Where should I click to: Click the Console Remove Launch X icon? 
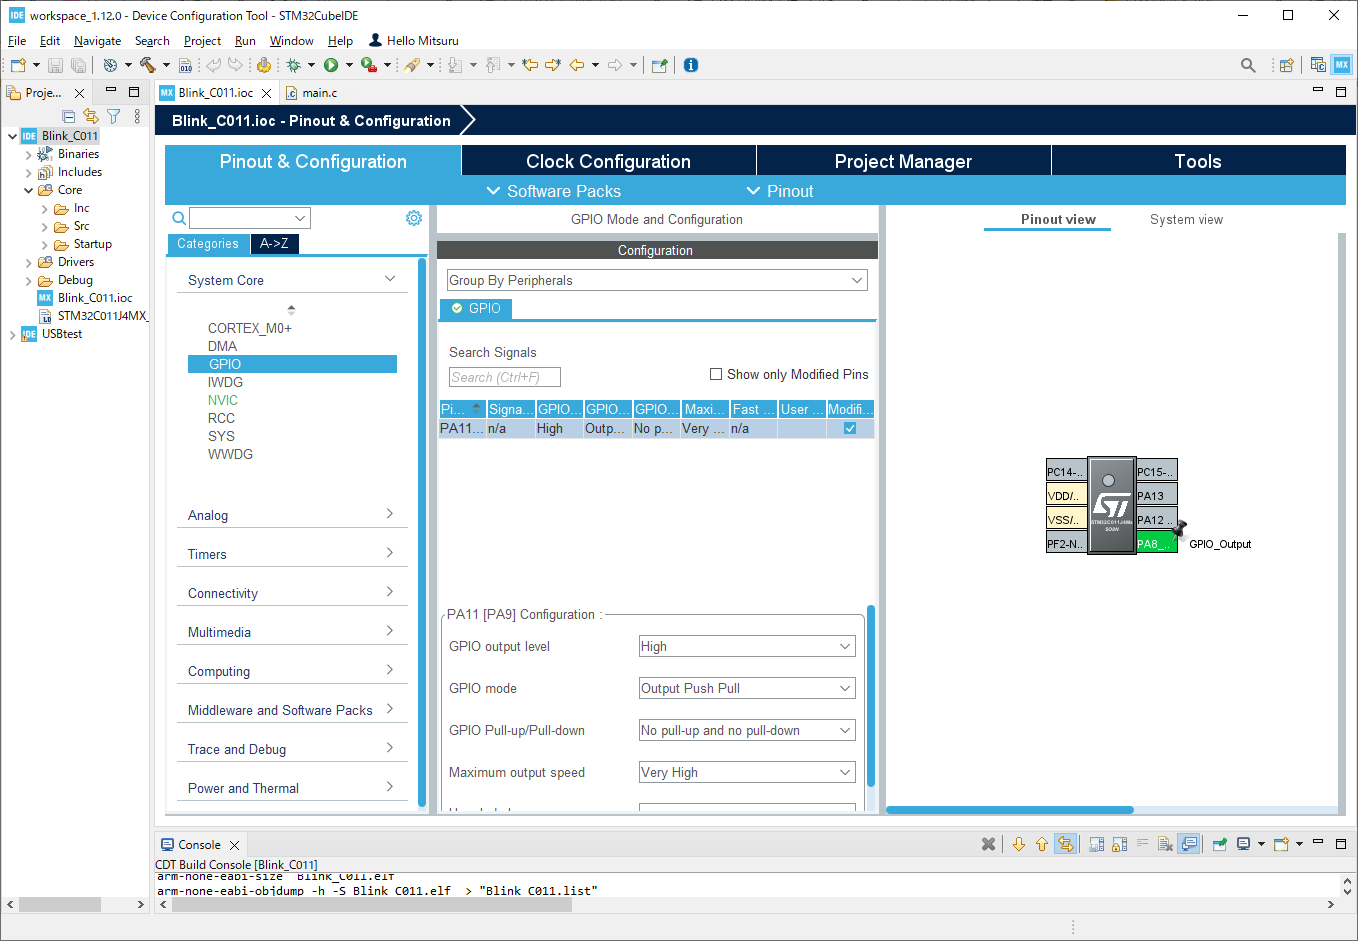click(989, 844)
